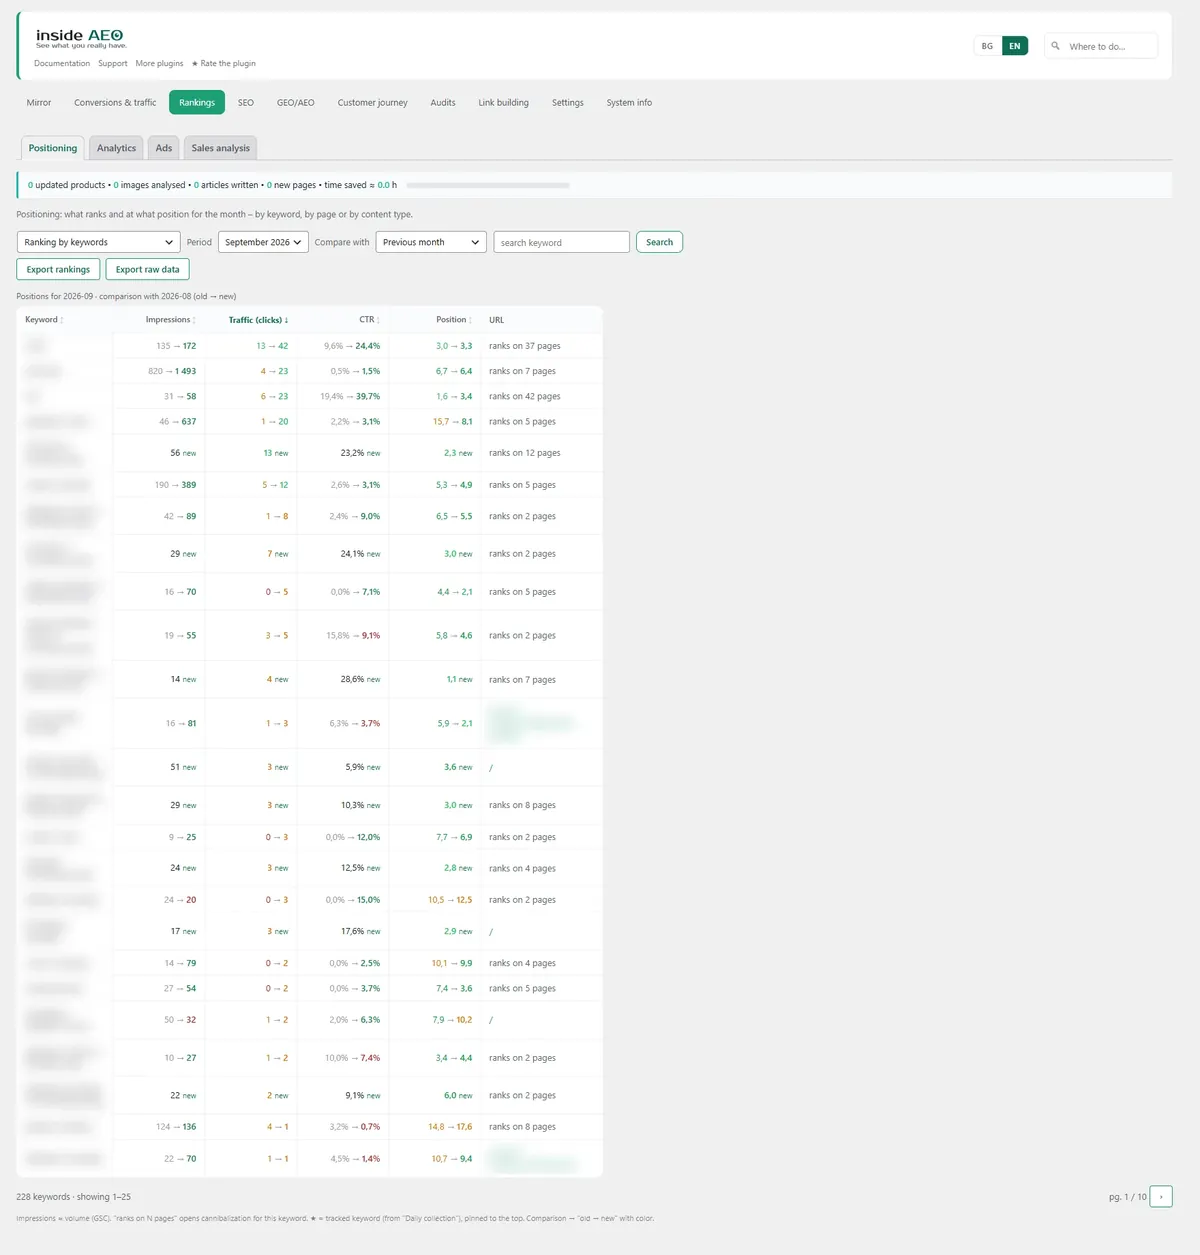Focus the Where to do... search box
This screenshot has height=1255, width=1200.
click(1101, 46)
